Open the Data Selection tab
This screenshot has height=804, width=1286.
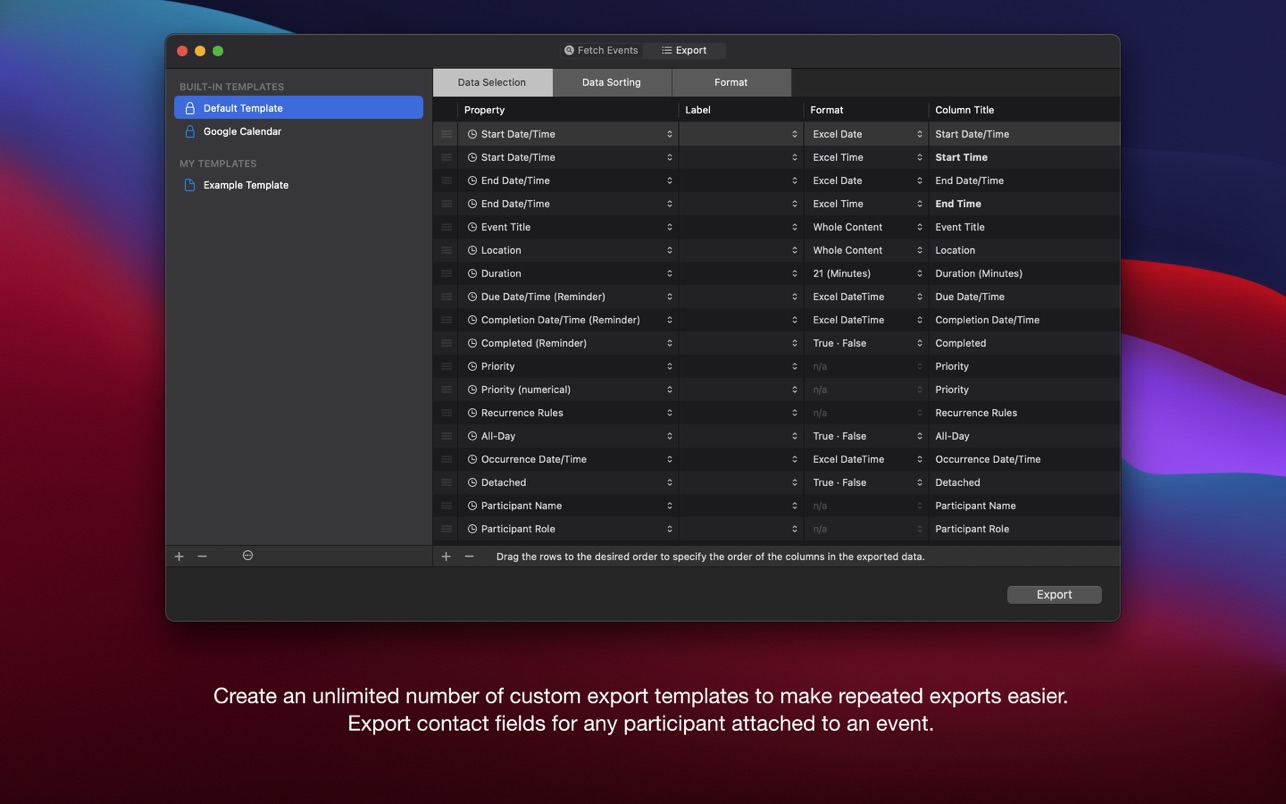[492, 82]
